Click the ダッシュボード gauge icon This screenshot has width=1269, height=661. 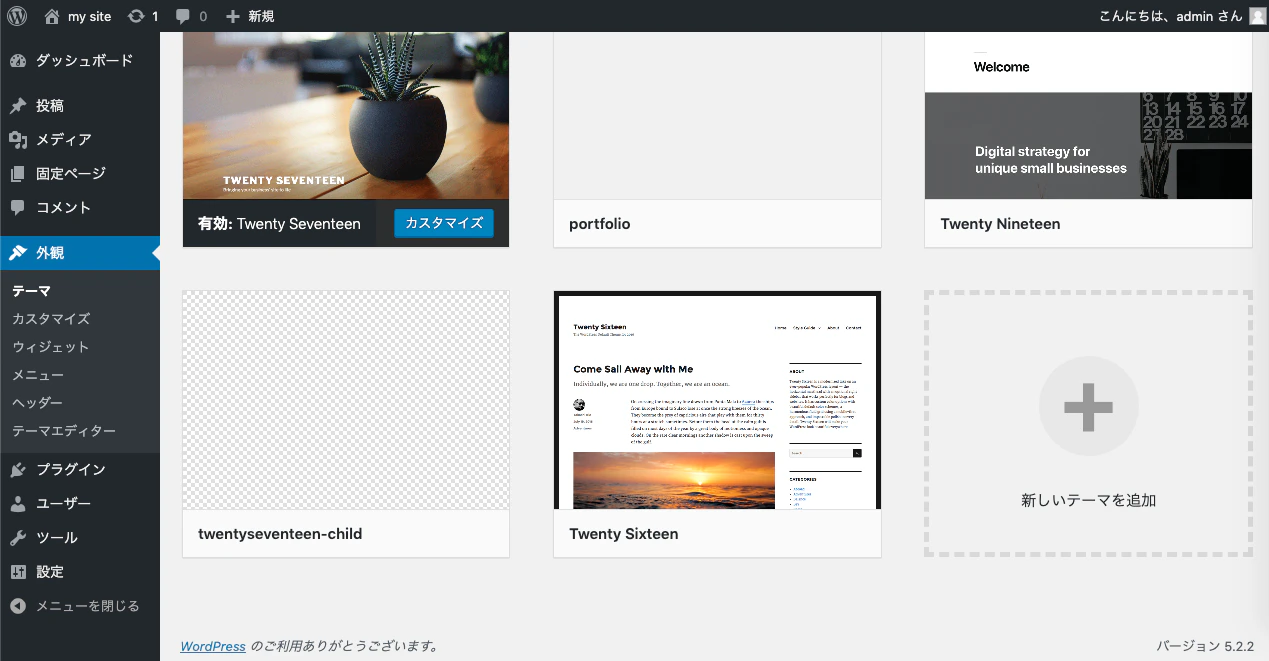coord(18,61)
